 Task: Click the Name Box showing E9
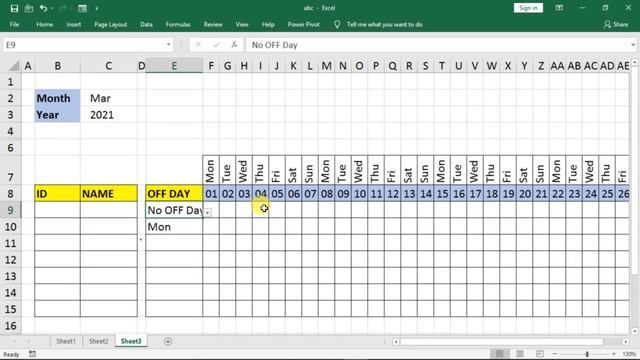84,45
